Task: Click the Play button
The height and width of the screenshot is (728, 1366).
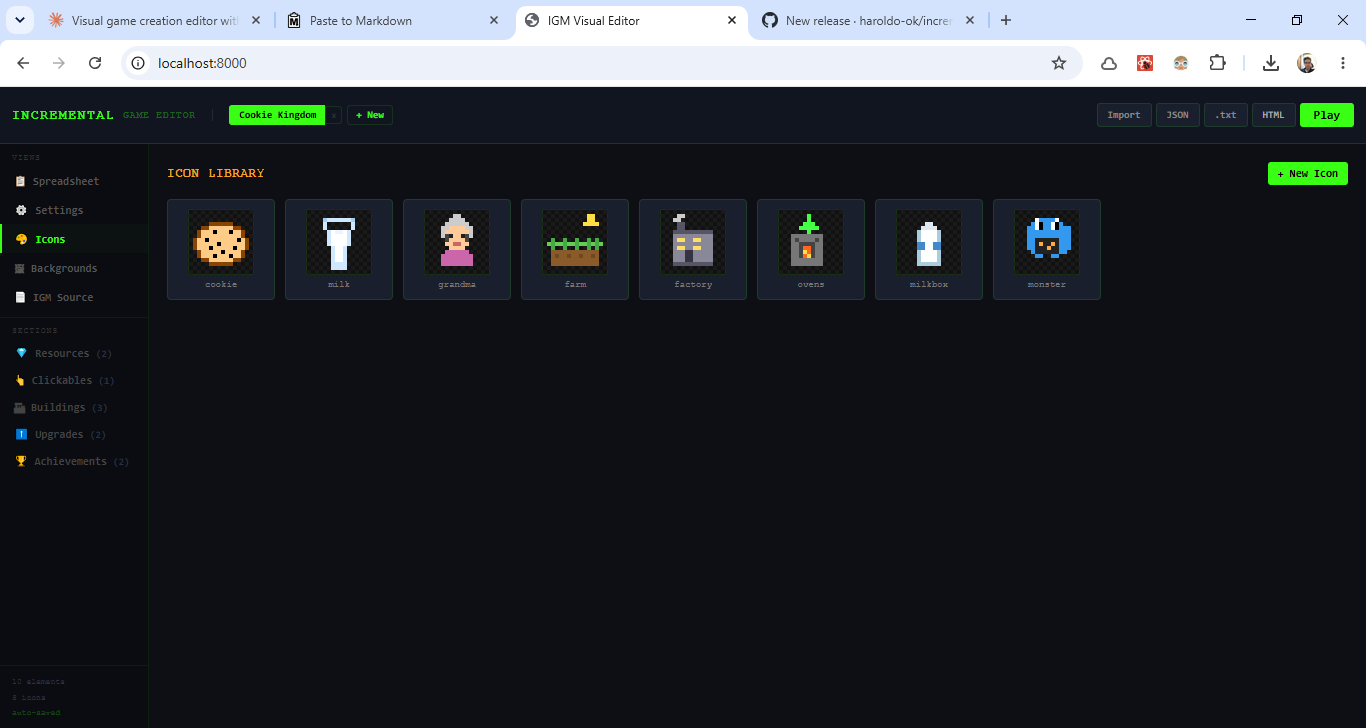Action: point(1327,115)
